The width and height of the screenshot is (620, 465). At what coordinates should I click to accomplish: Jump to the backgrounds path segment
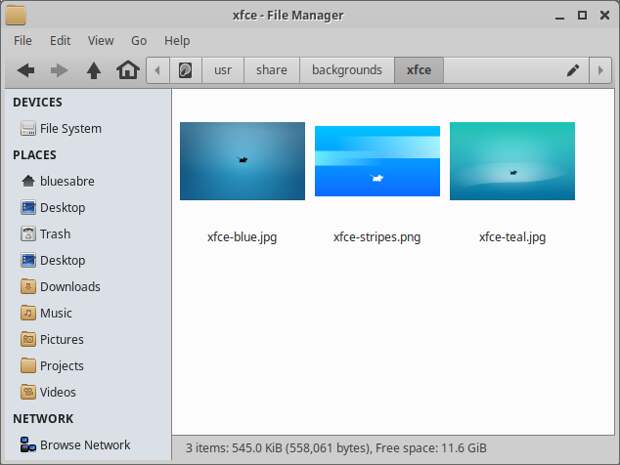[x=347, y=70]
